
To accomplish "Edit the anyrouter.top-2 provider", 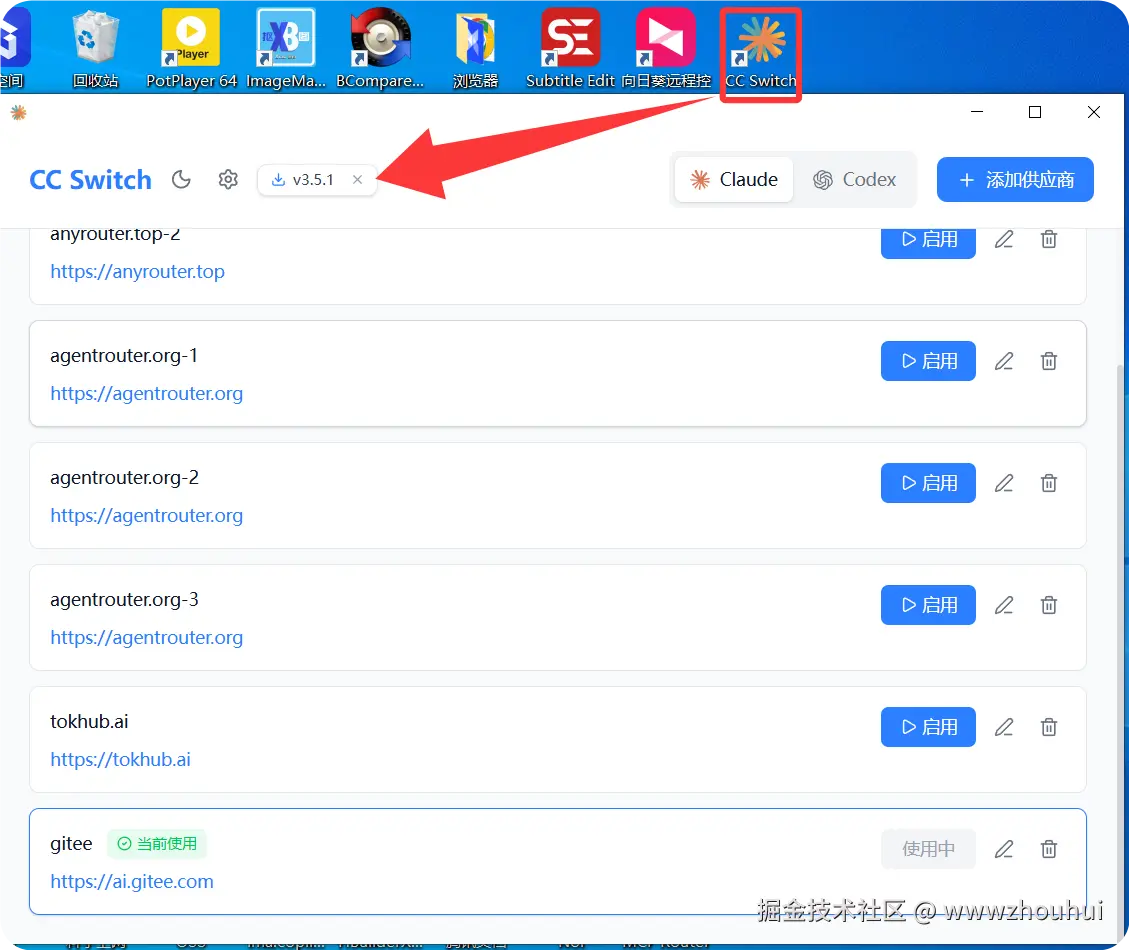I will [x=1004, y=239].
